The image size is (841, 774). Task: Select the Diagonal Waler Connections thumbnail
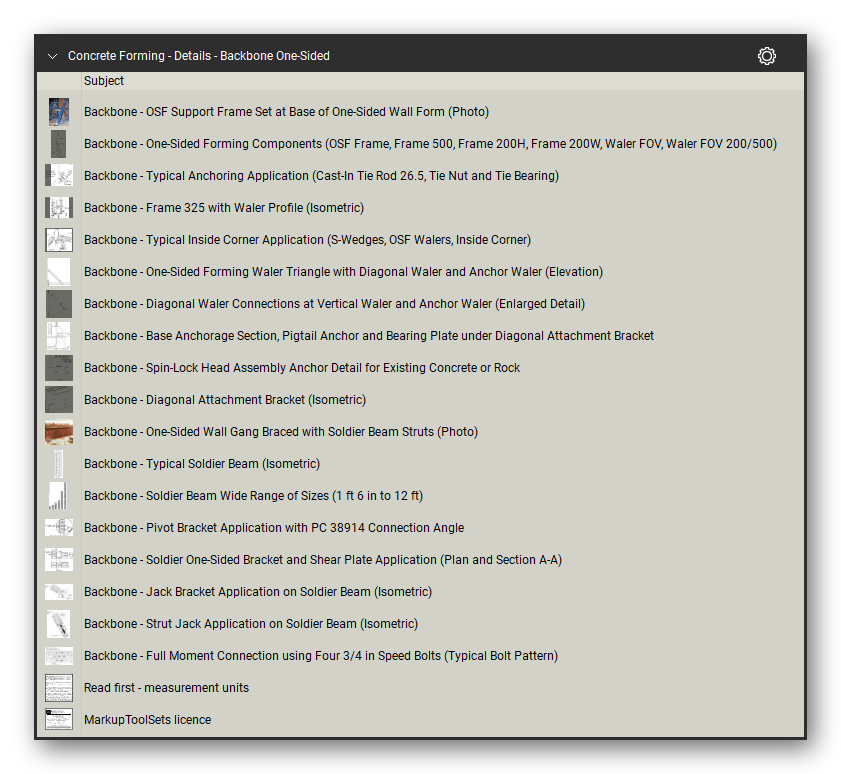tap(58, 304)
